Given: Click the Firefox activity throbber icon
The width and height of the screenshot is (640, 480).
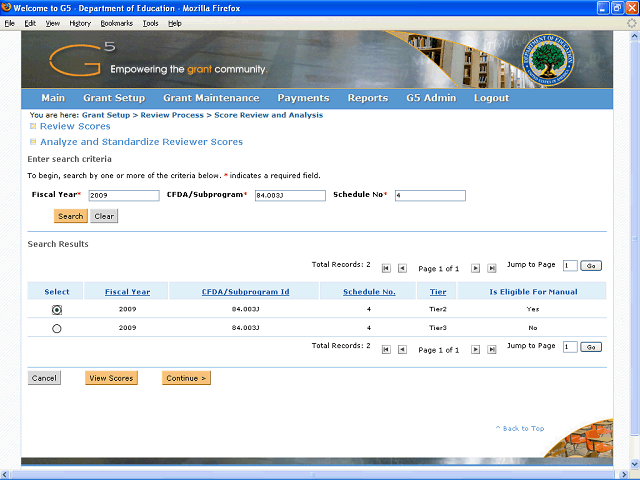Looking at the screenshot, I should (x=631, y=23).
